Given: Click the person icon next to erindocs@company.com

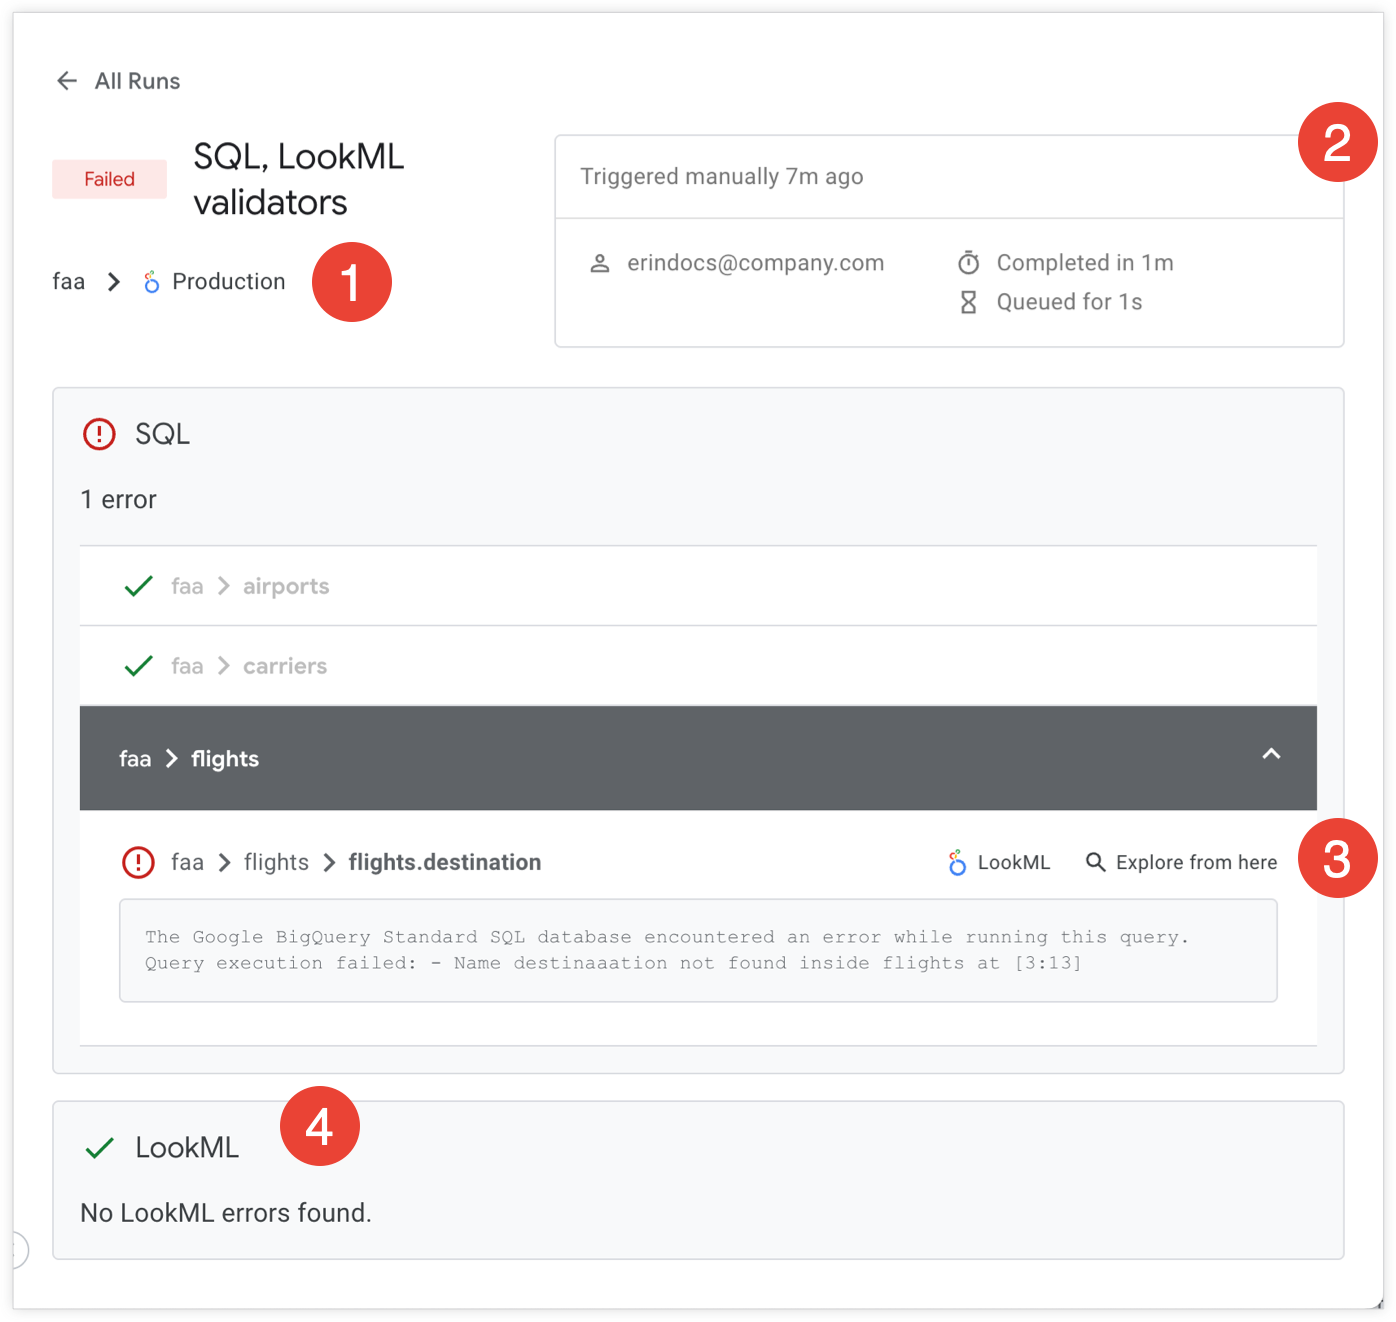Looking at the screenshot, I should pyautogui.click(x=600, y=262).
